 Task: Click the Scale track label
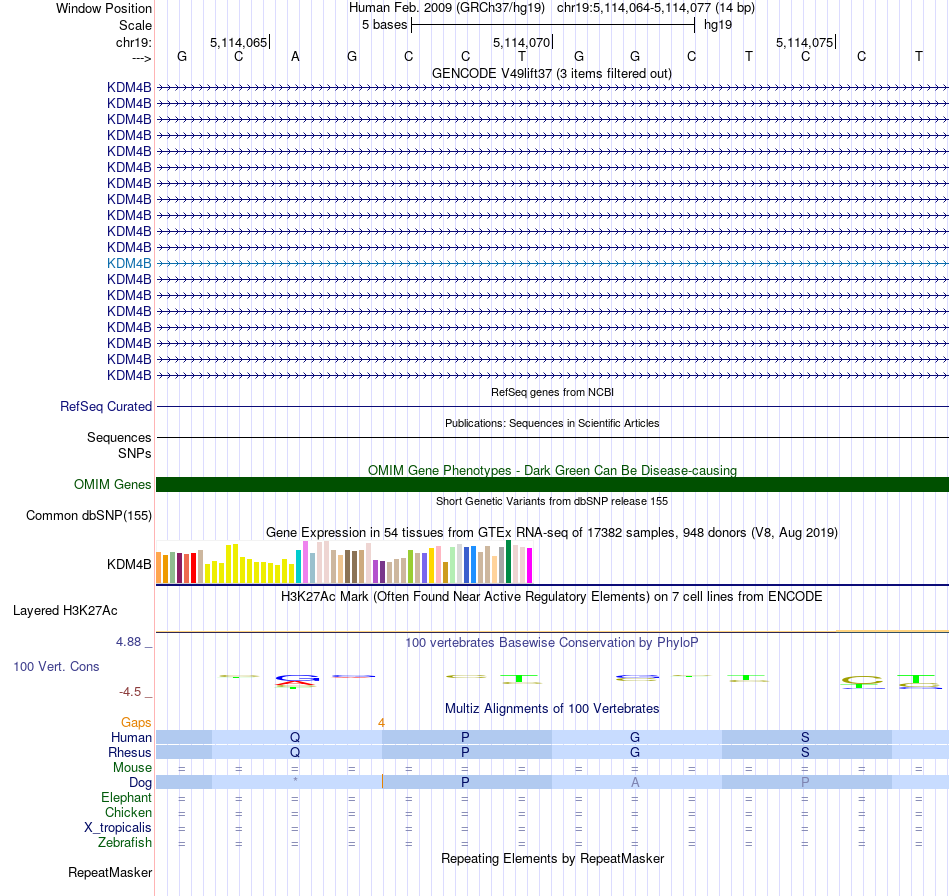point(135,25)
